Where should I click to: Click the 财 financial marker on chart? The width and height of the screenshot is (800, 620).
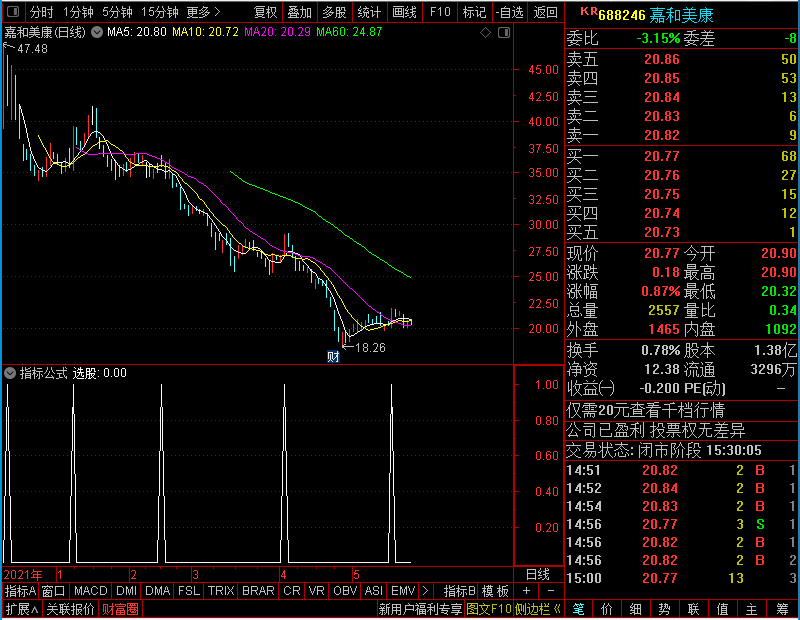333,357
